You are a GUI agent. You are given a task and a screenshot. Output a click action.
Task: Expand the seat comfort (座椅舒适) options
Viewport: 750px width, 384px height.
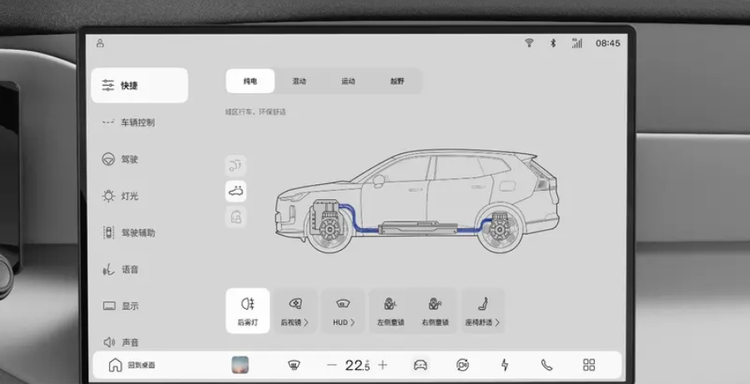483,311
